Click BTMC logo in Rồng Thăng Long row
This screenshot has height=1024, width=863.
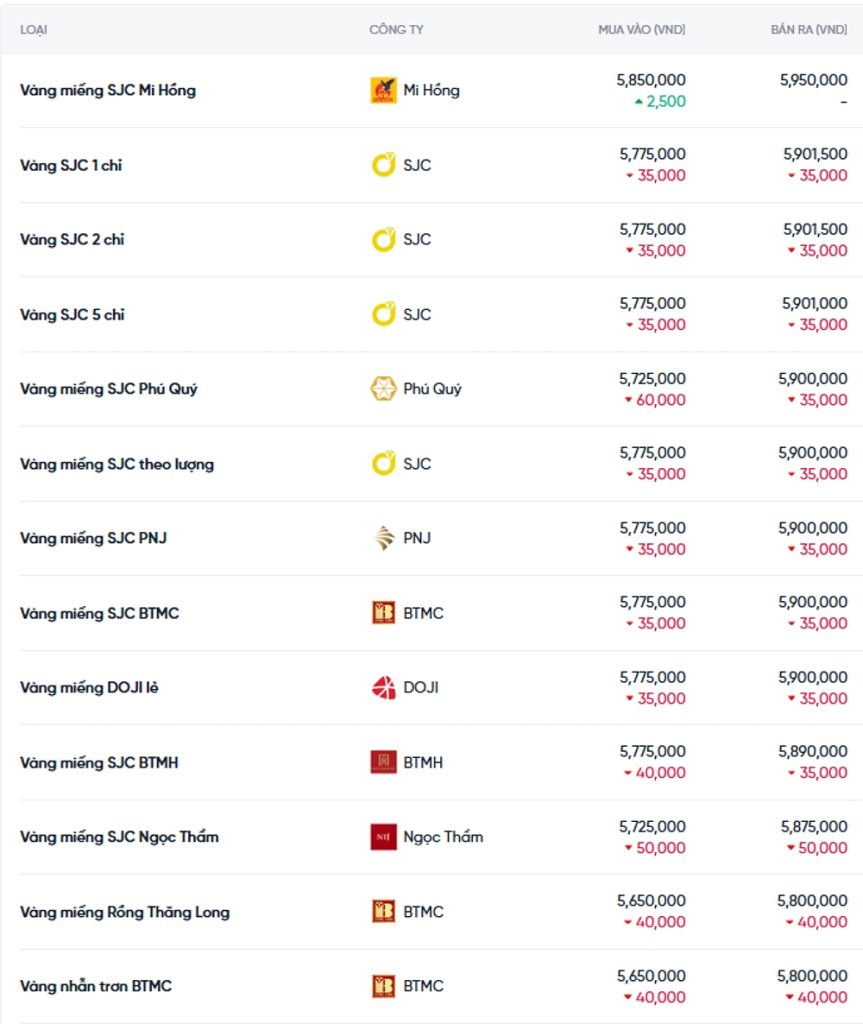tap(383, 912)
